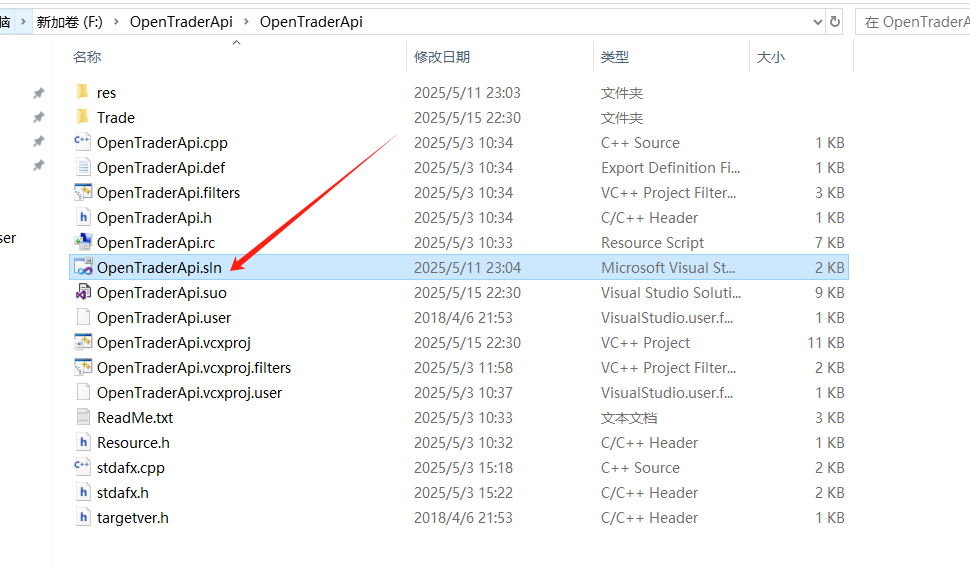Go to the first OpenTraderApi breadcrumb folder
970x568 pixels.
tap(181, 22)
